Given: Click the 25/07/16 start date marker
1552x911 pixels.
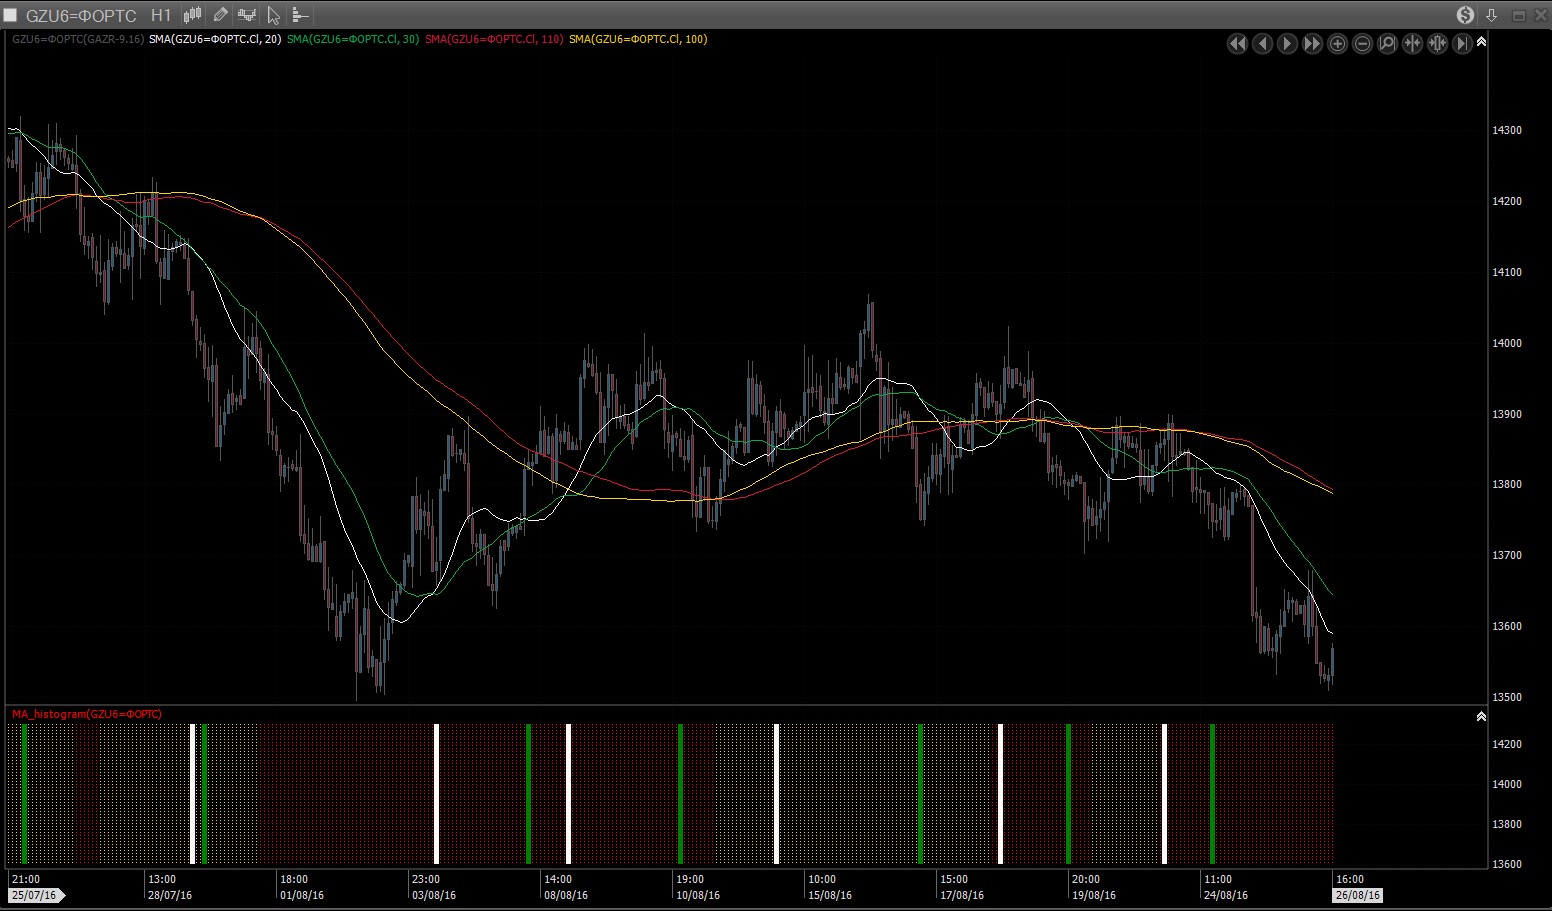Looking at the screenshot, I should (34, 895).
